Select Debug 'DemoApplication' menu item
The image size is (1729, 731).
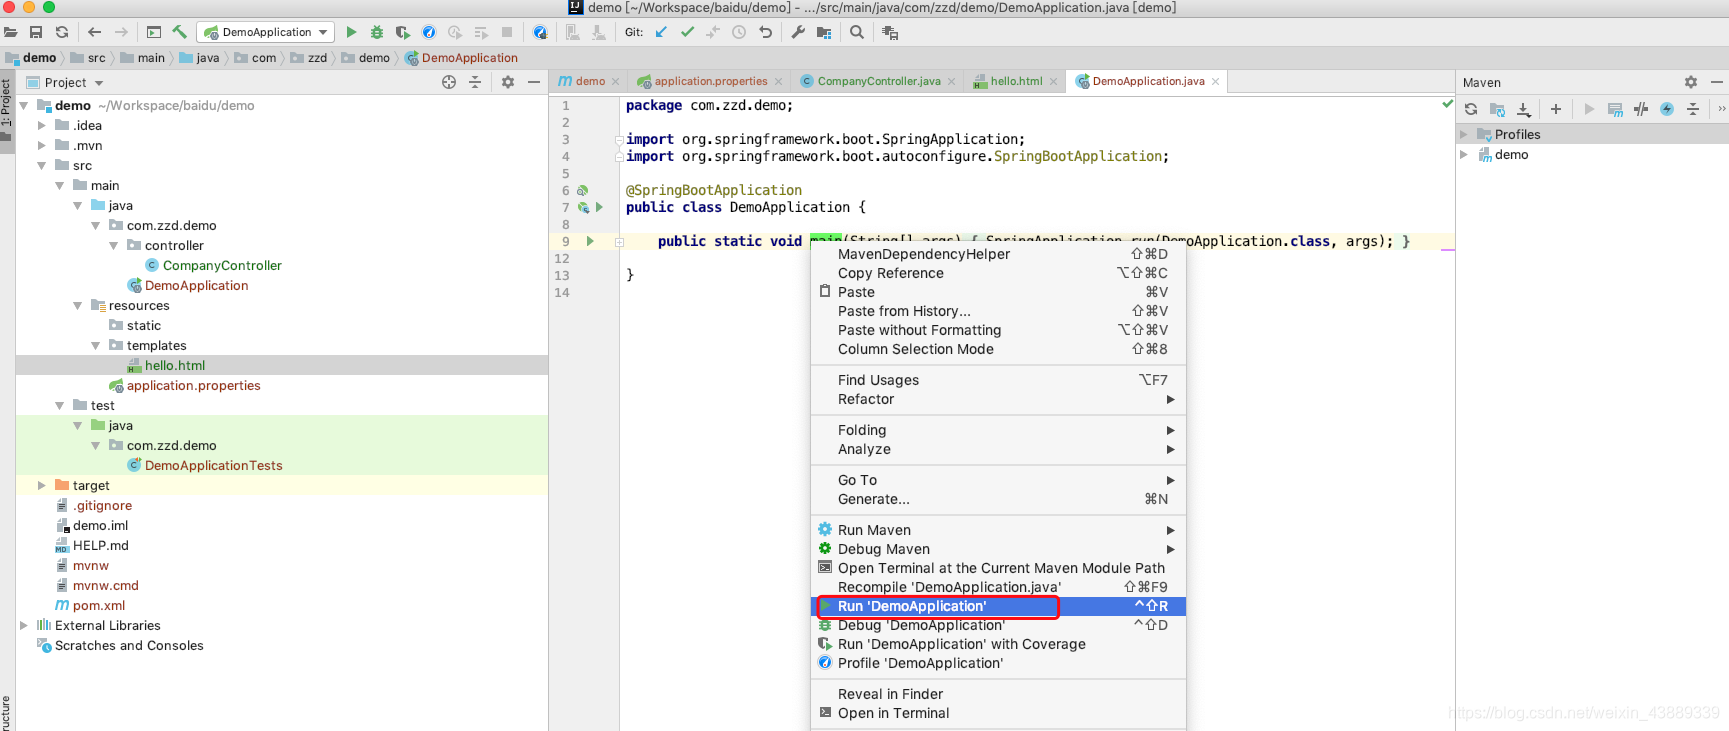[x=998, y=625]
